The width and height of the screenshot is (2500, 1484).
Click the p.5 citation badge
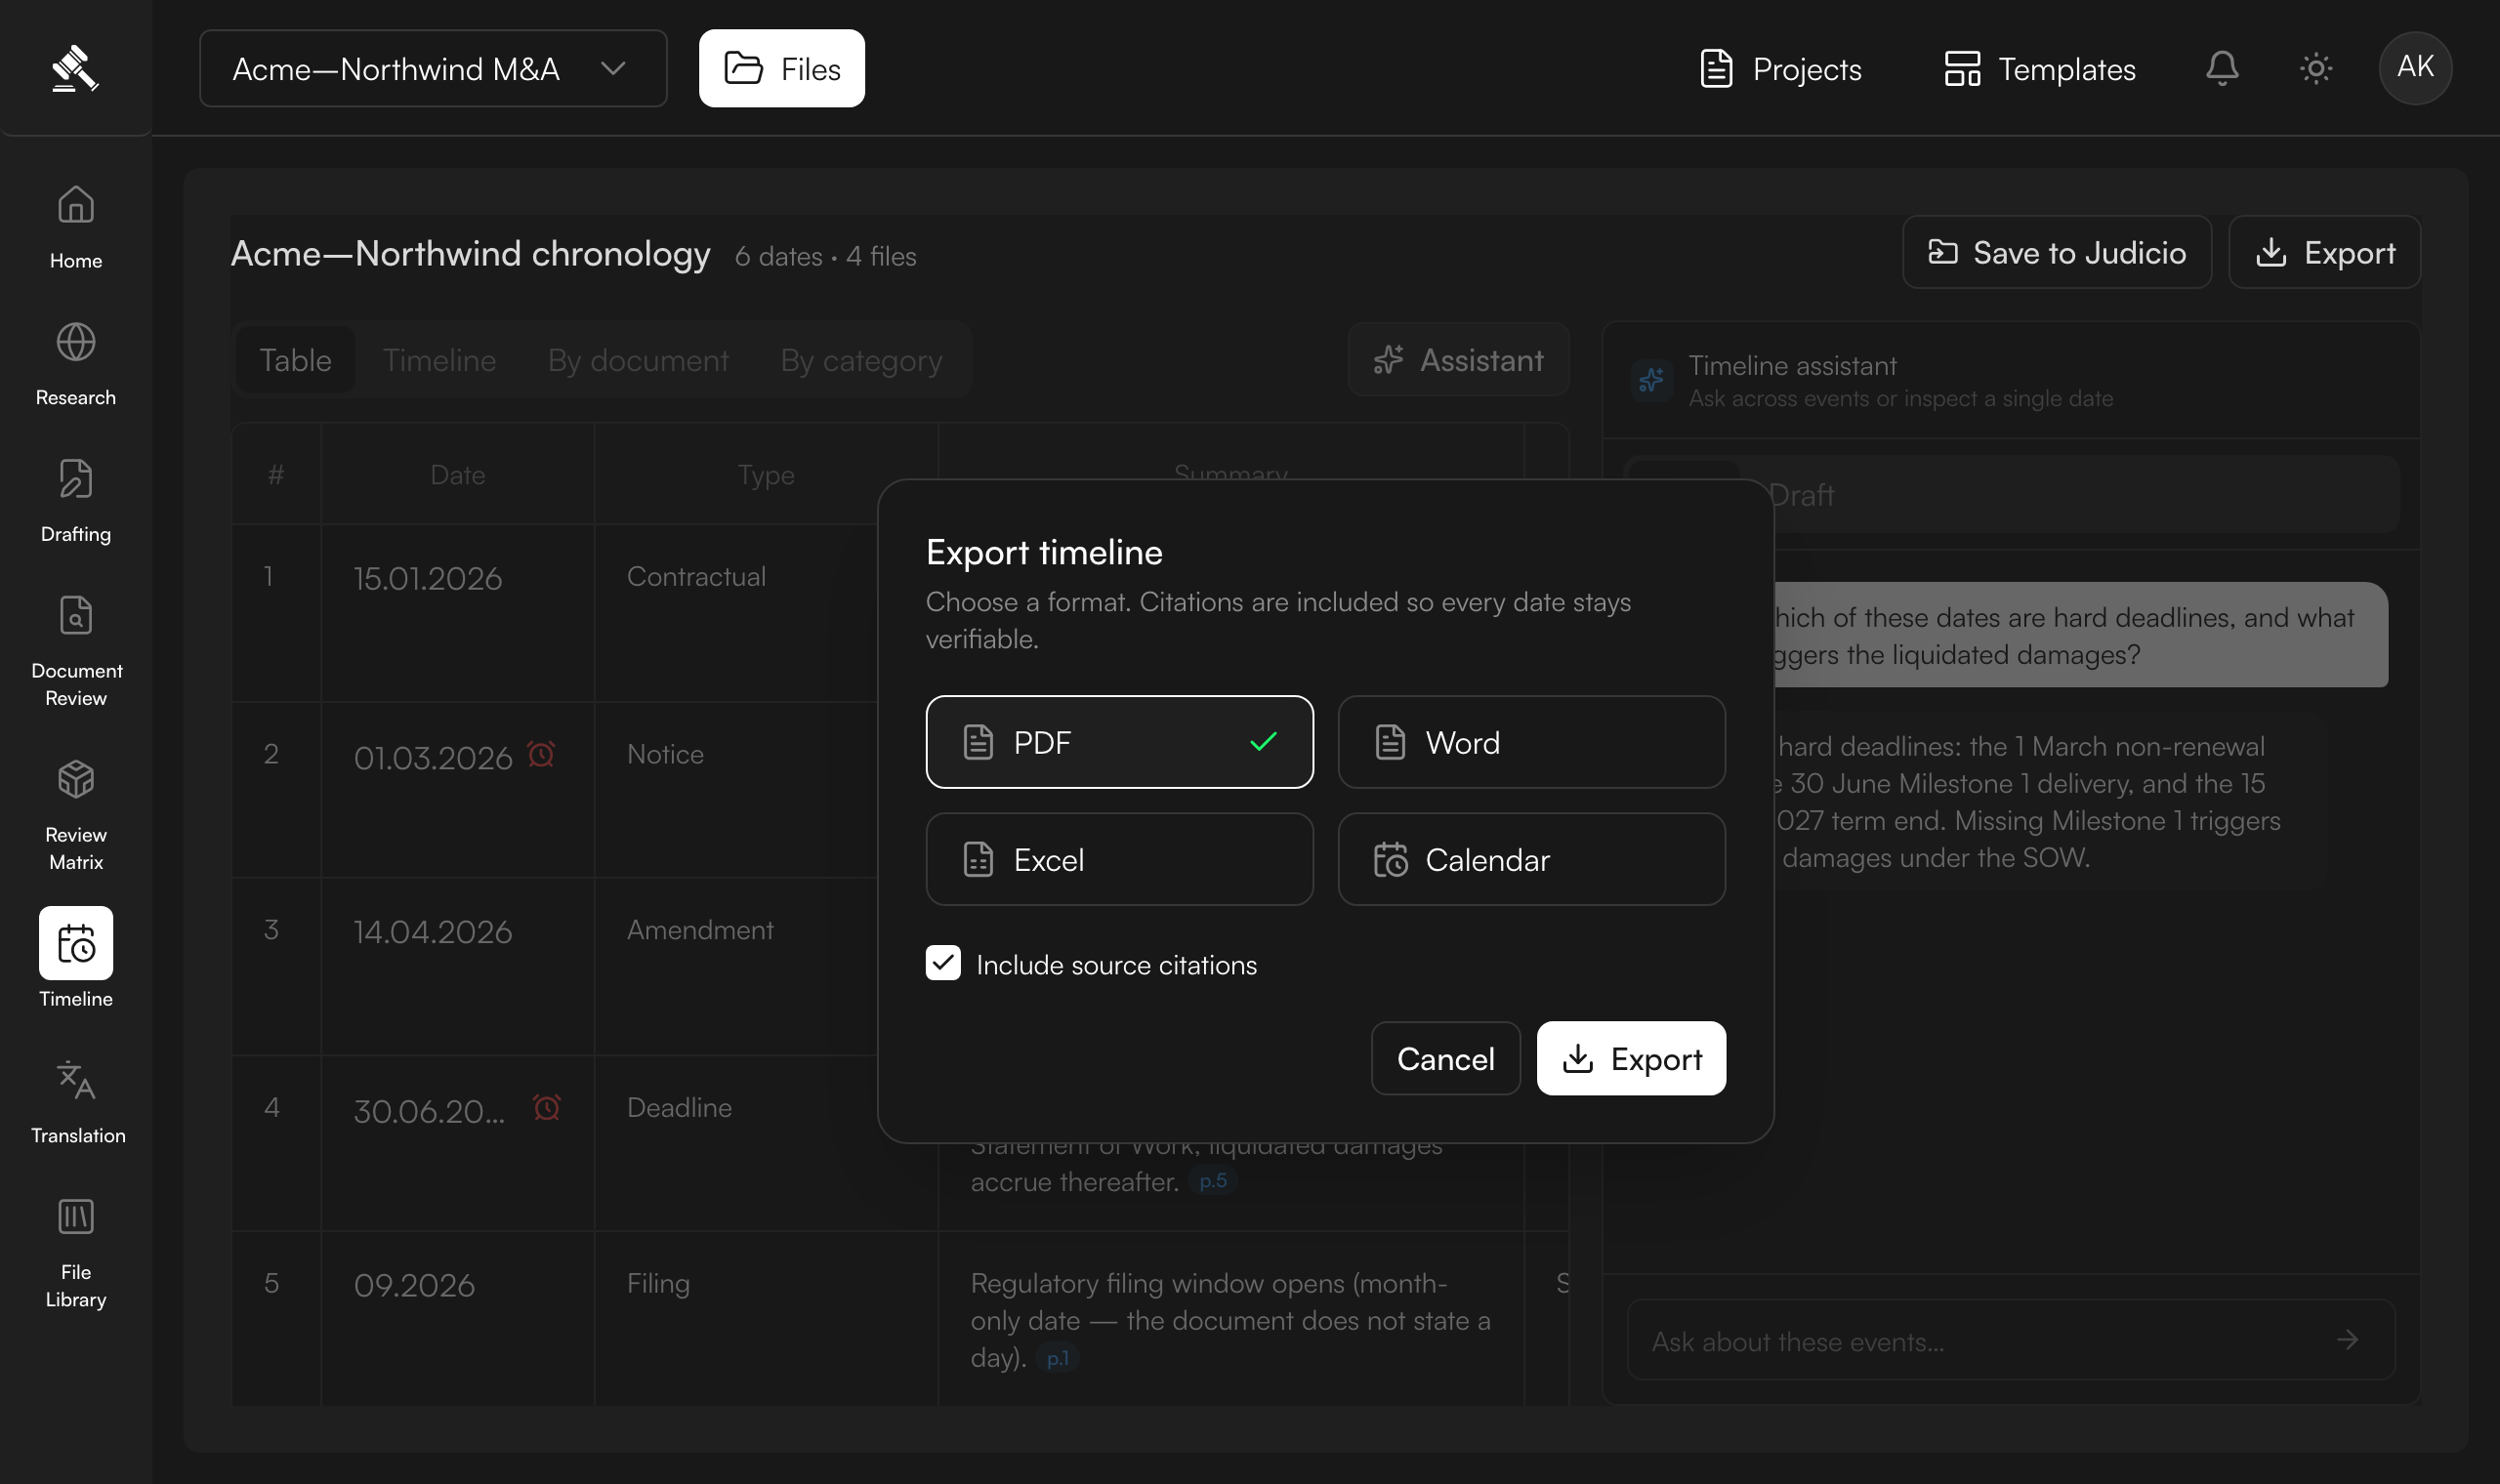tap(1213, 1181)
